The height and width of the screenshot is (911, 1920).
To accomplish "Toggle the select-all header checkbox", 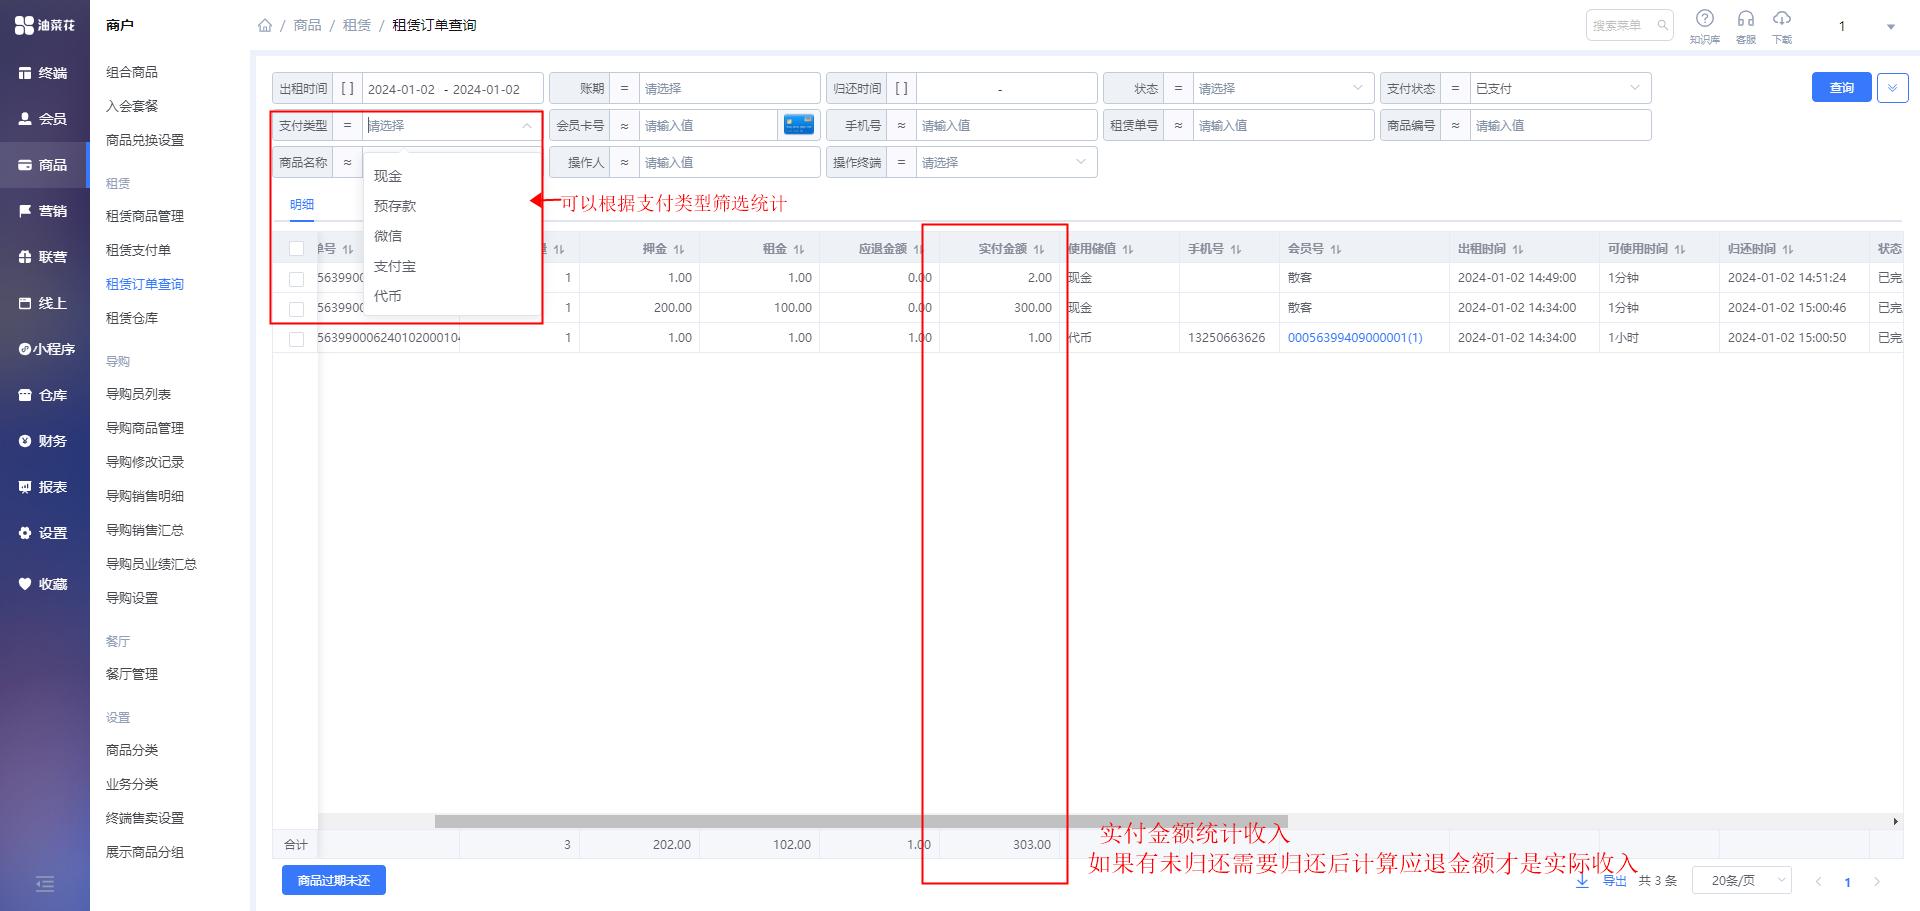I will click(x=296, y=248).
